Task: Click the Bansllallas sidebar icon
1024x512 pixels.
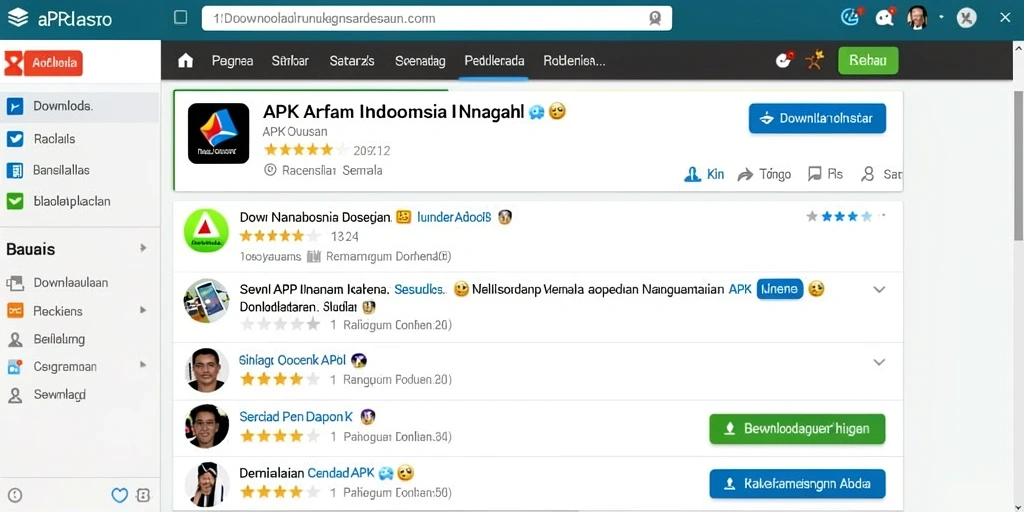Action: [x=14, y=170]
